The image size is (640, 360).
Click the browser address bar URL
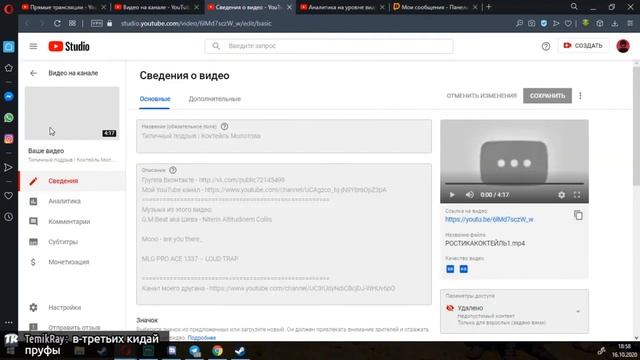click(196, 24)
